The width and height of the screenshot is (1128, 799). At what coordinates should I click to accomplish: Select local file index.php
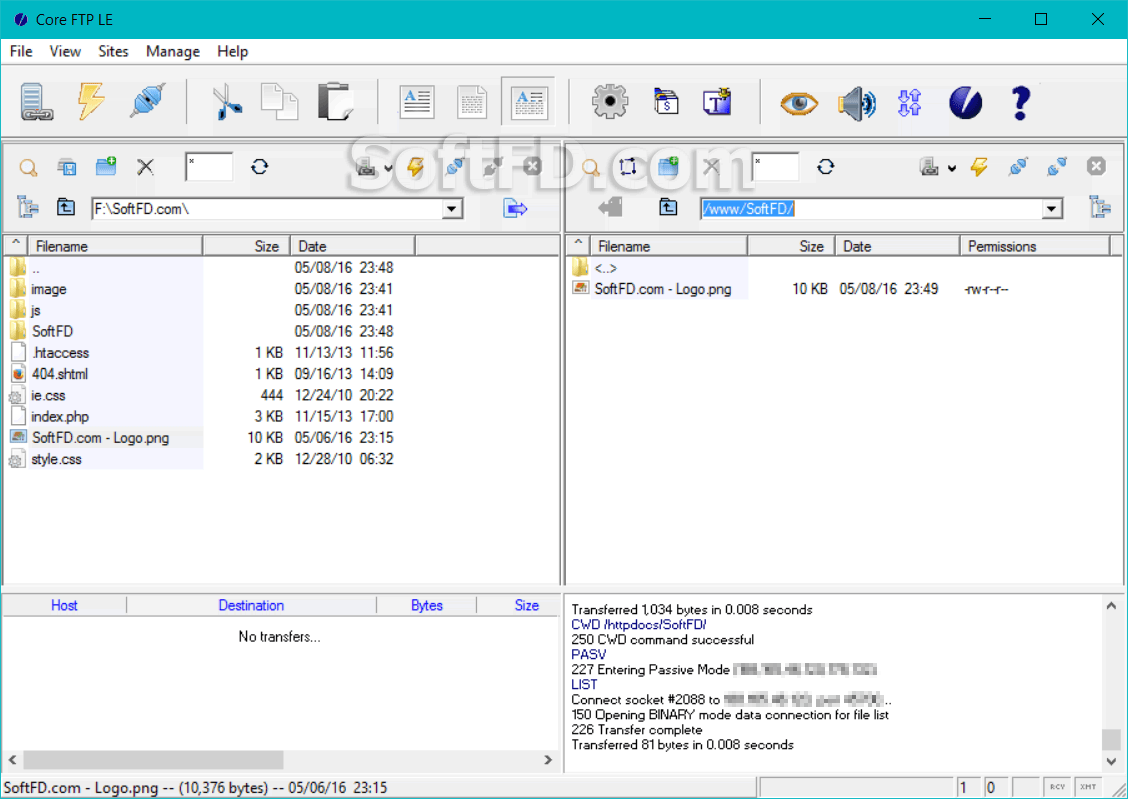pos(60,416)
